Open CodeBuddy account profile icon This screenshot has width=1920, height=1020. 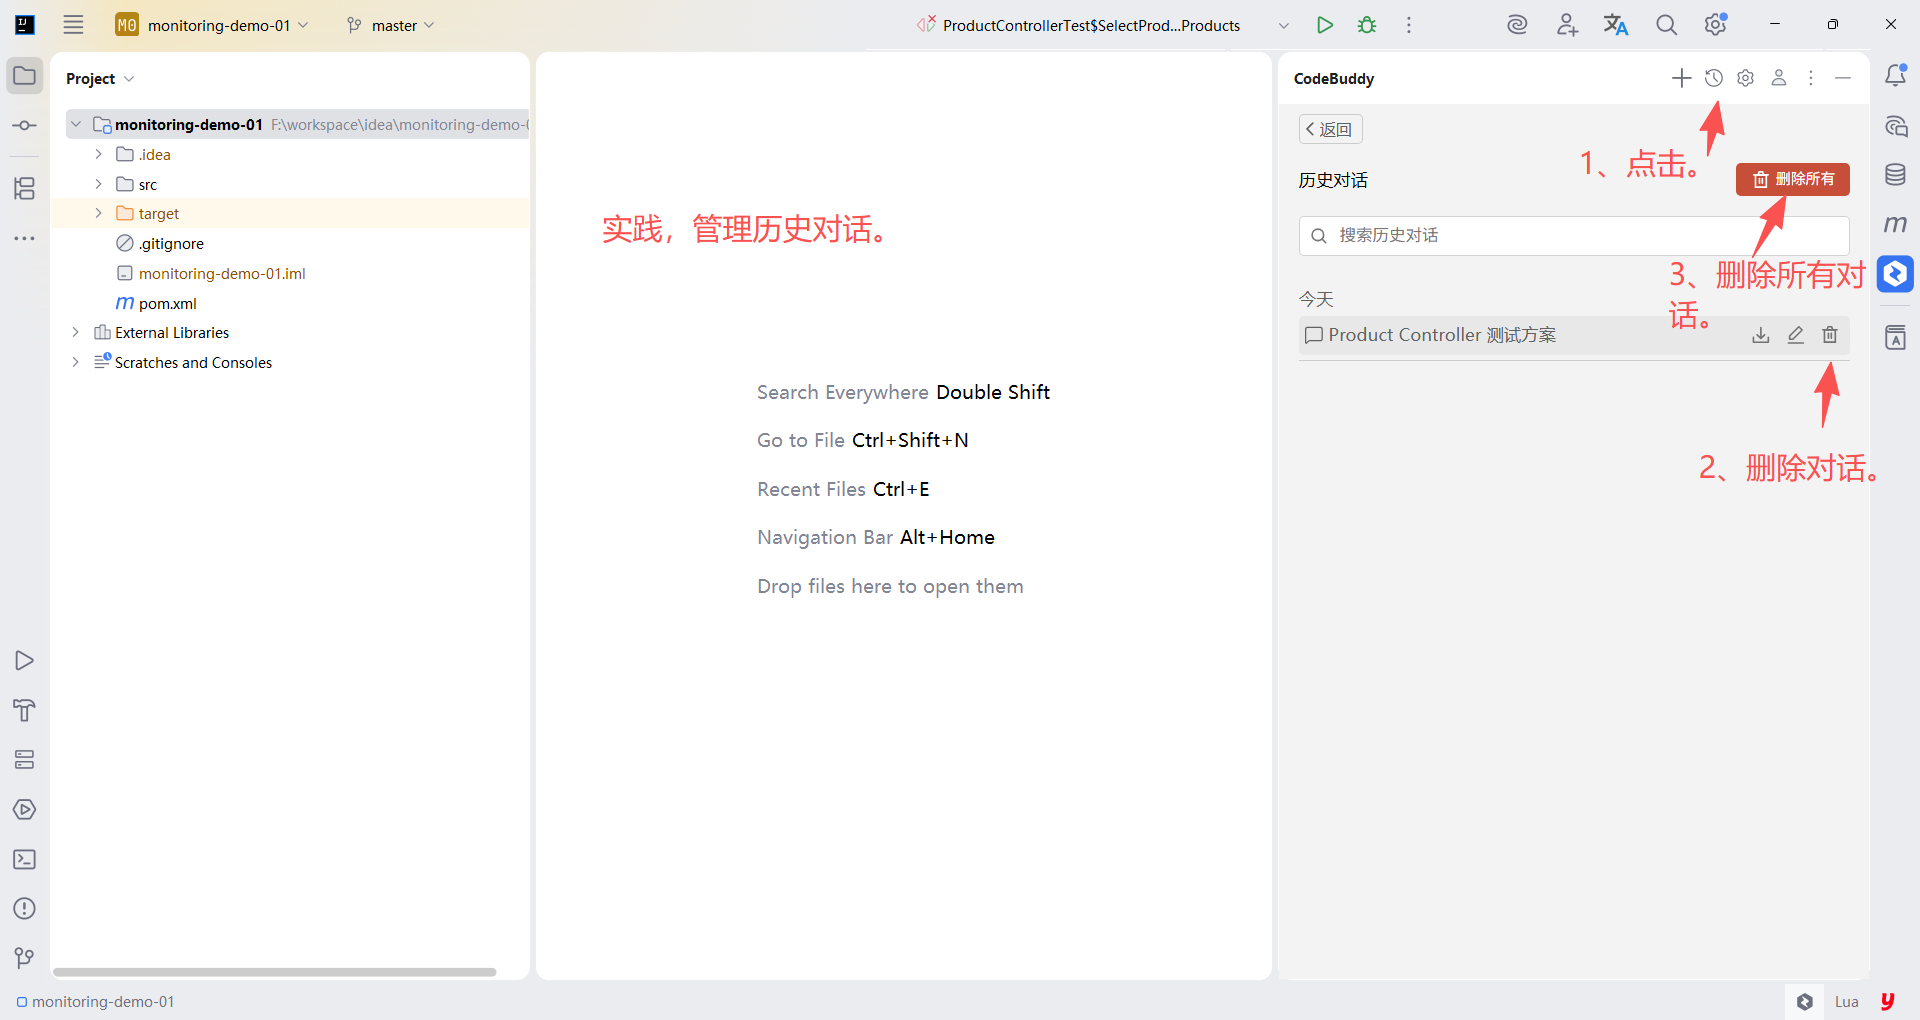tap(1779, 78)
